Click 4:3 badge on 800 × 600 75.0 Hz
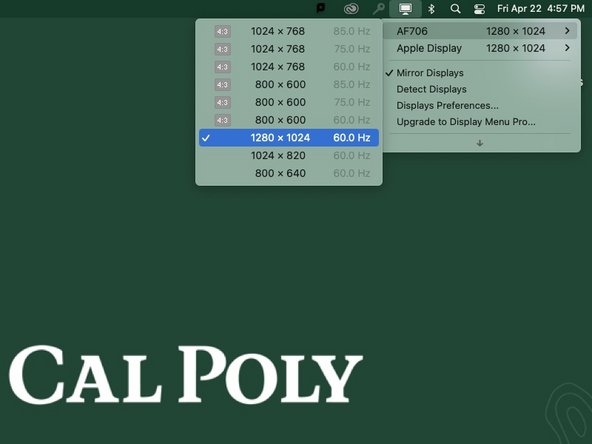This screenshot has height=444, width=592. [x=222, y=102]
